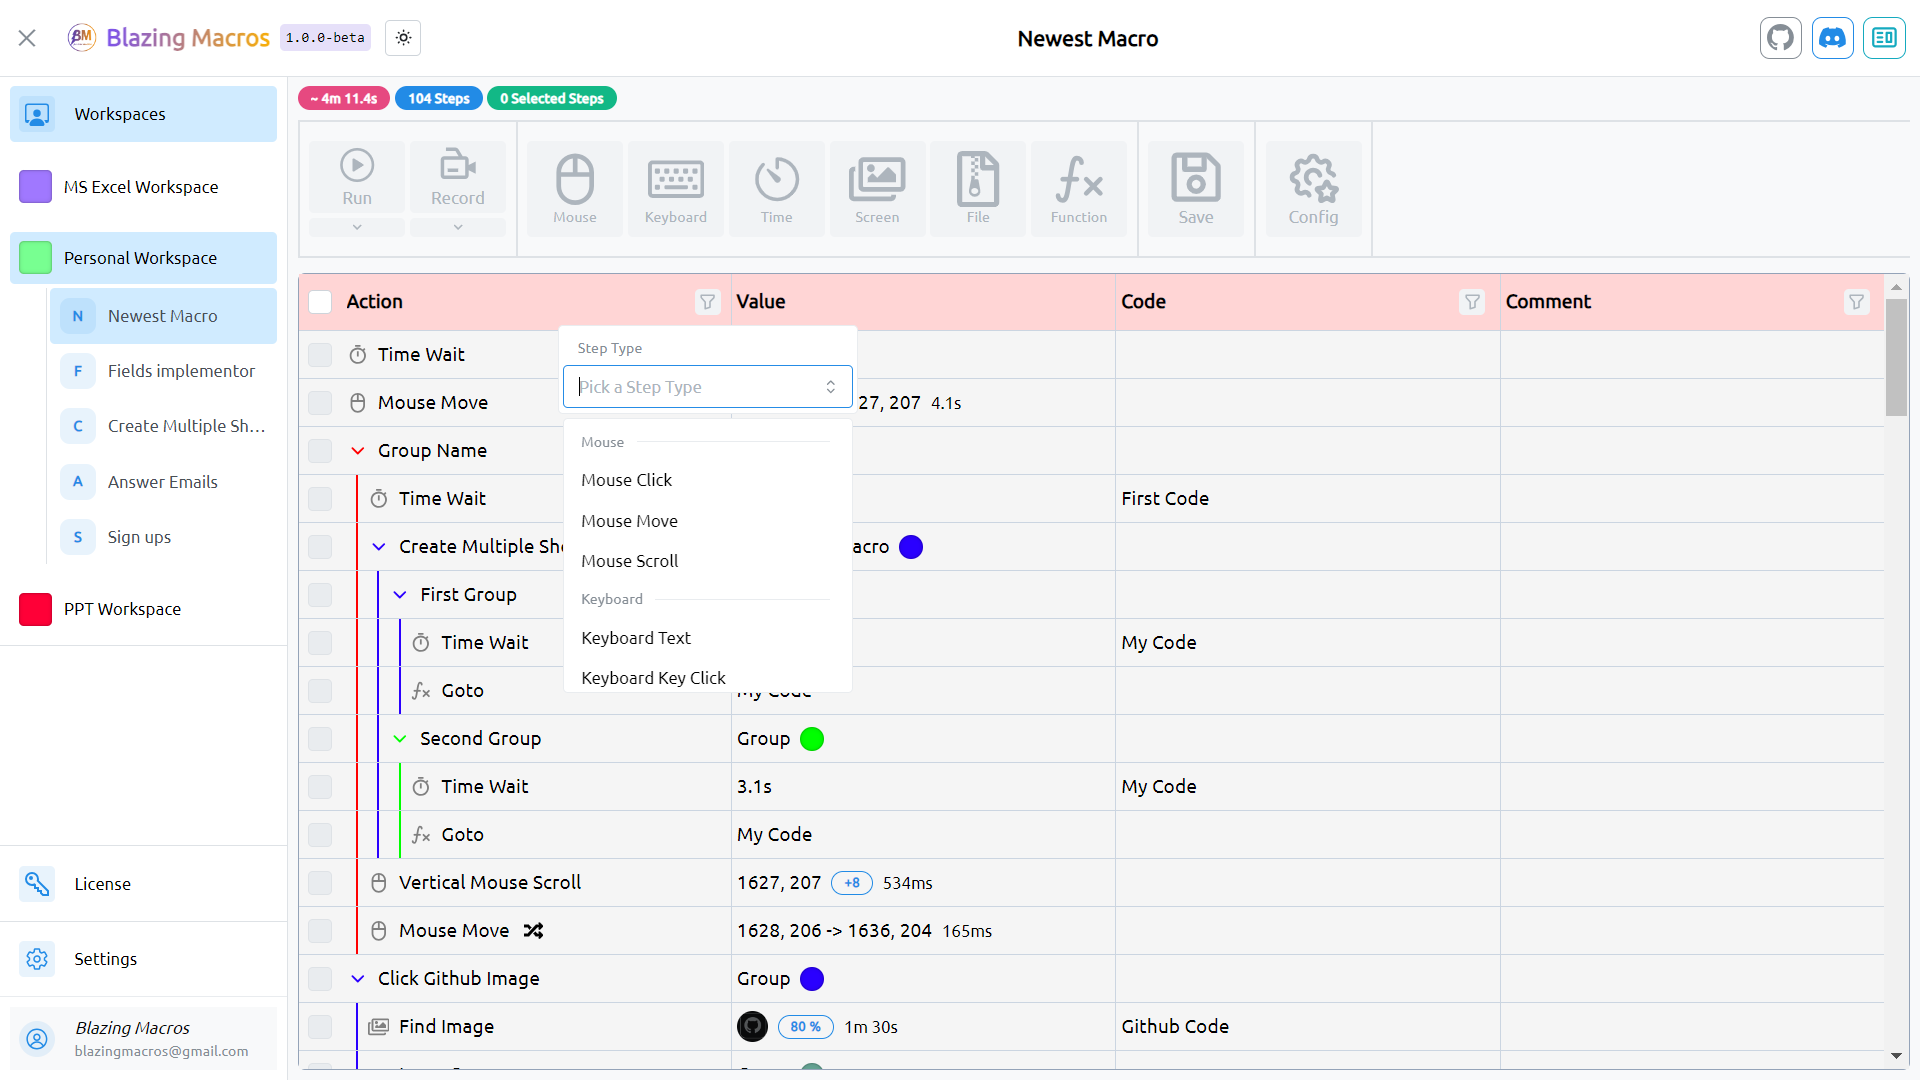This screenshot has width=1920, height=1080.
Task: Open the Sign ups macro
Action: [x=163, y=537]
